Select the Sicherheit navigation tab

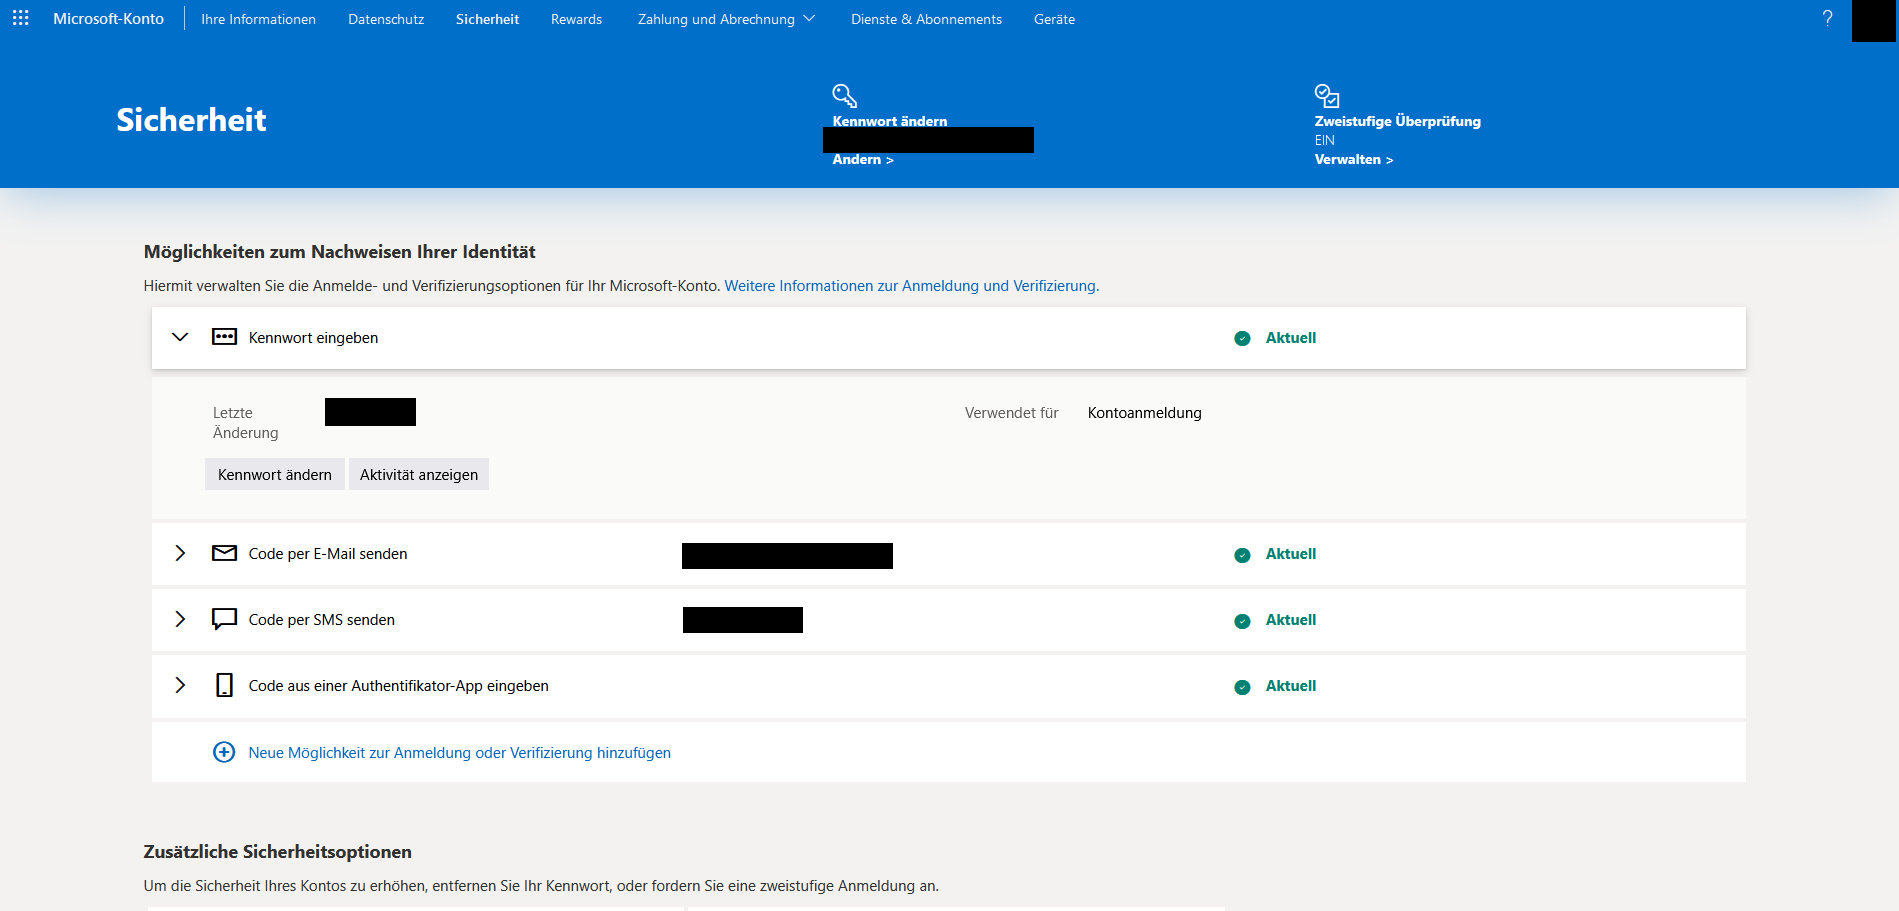click(x=487, y=19)
